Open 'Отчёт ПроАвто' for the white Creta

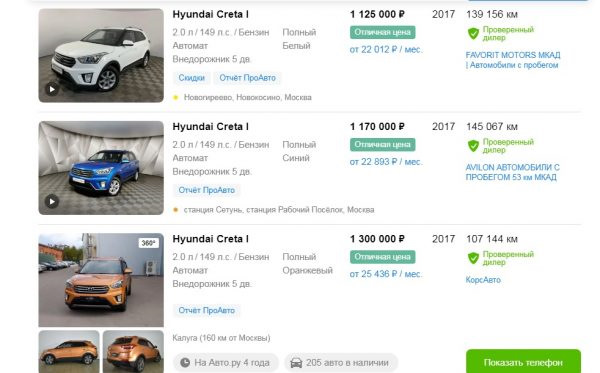(x=247, y=78)
